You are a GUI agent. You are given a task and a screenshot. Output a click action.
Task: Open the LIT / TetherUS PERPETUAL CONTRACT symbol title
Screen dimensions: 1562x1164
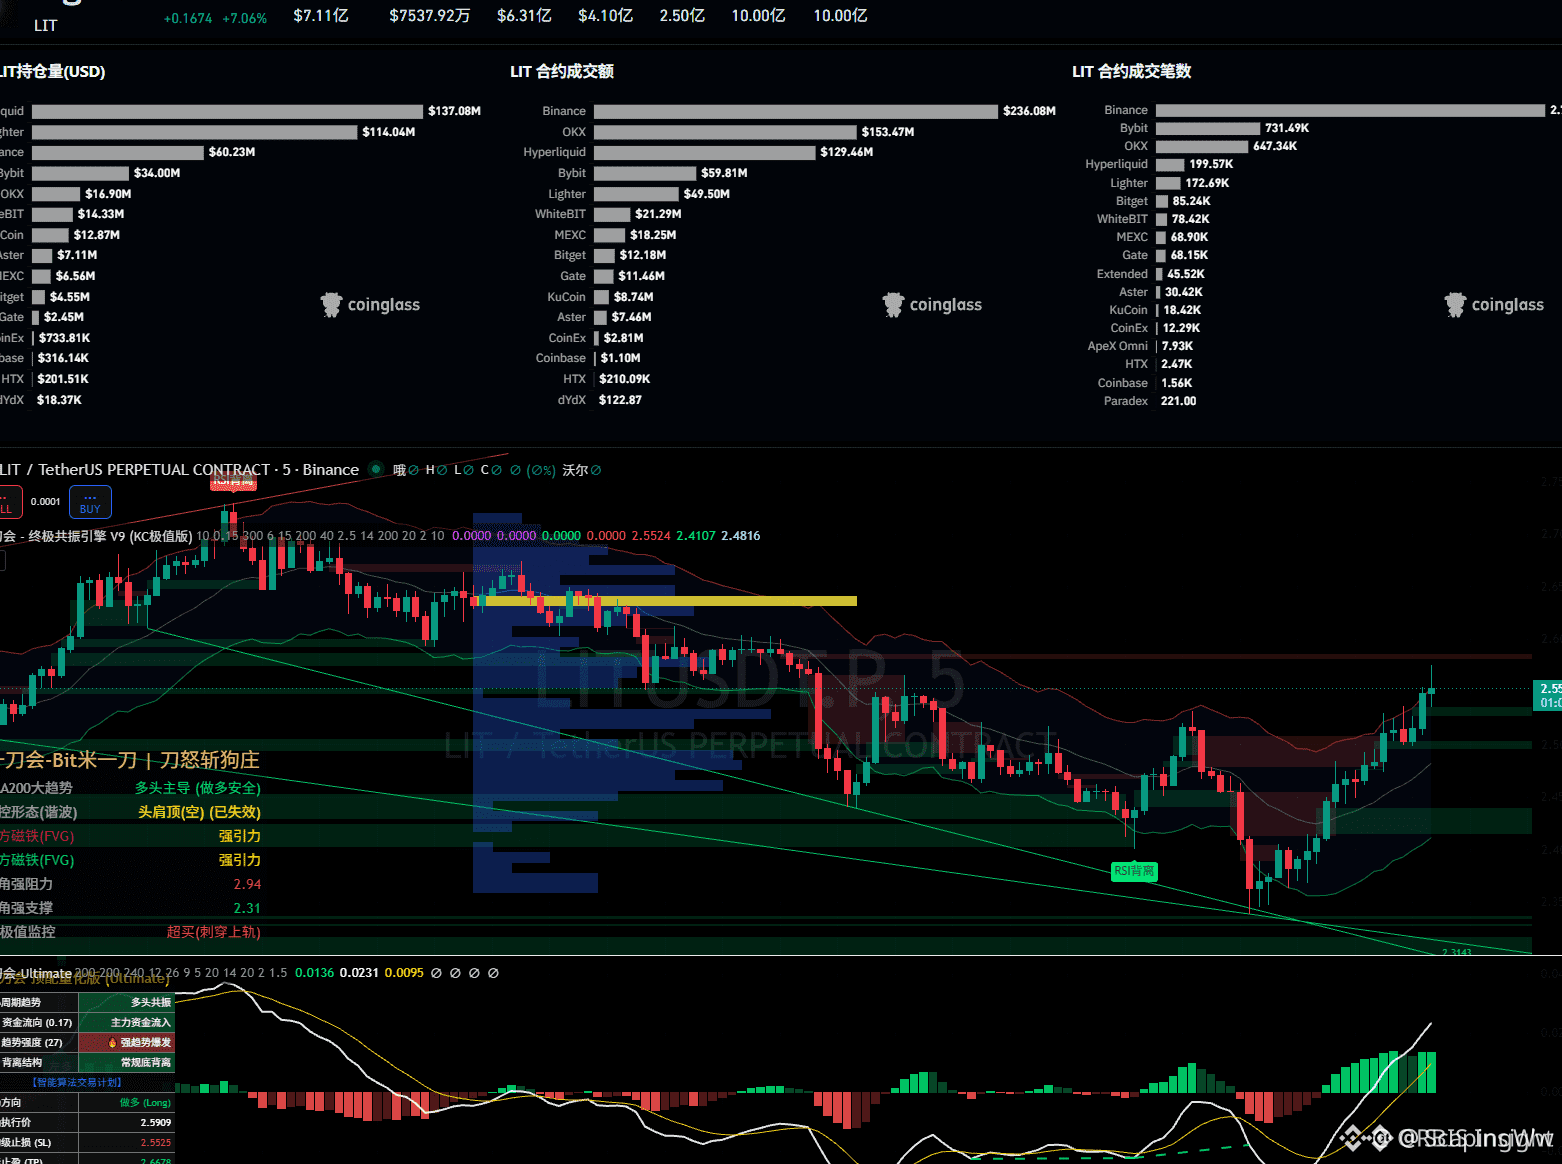pyautogui.click(x=179, y=470)
